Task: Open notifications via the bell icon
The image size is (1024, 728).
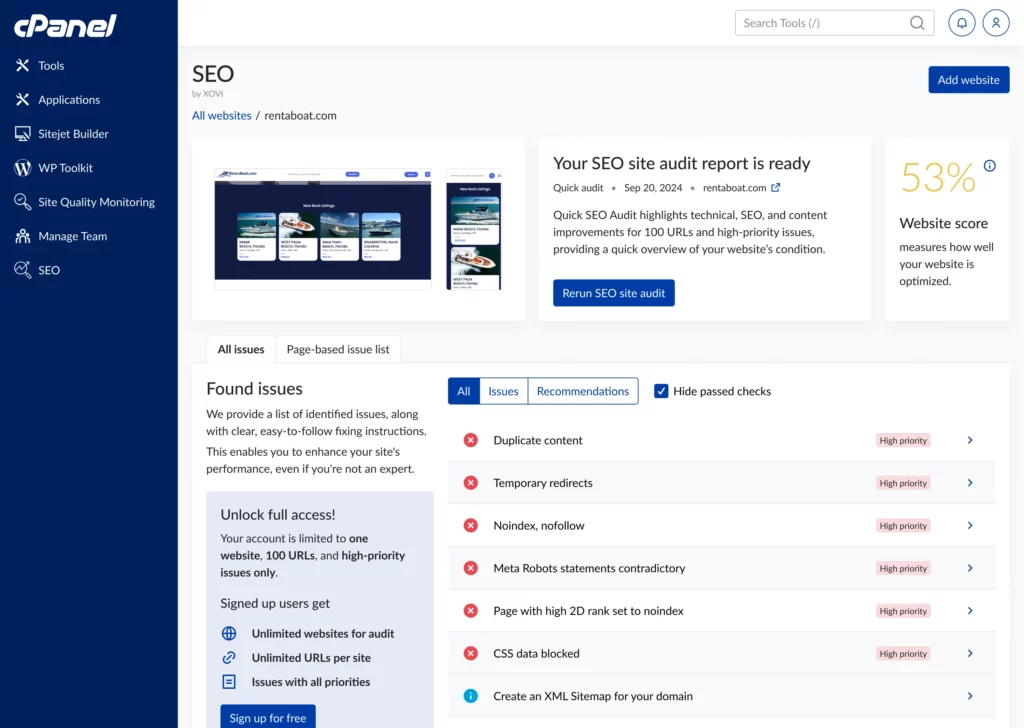Action: (961, 22)
